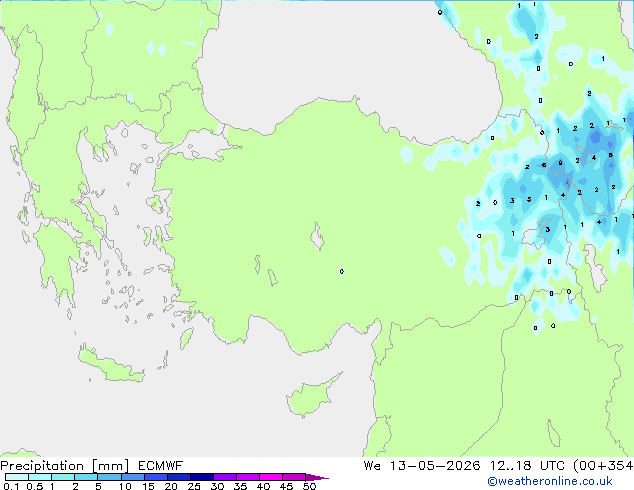Click the '(00+354' forecast run text
This screenshot has height=490, width=634.
point(603,466)
